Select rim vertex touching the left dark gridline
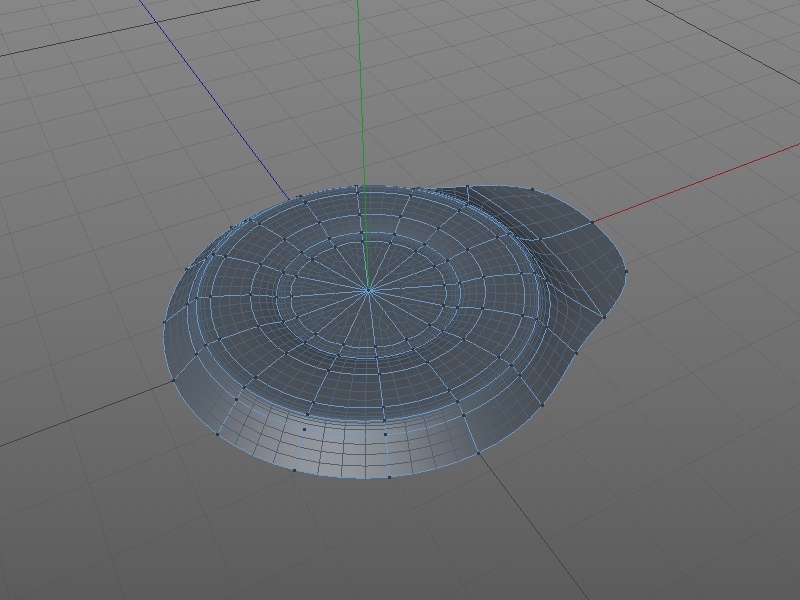This screenshot has height=600, width=800. click(x=174, y=379)
